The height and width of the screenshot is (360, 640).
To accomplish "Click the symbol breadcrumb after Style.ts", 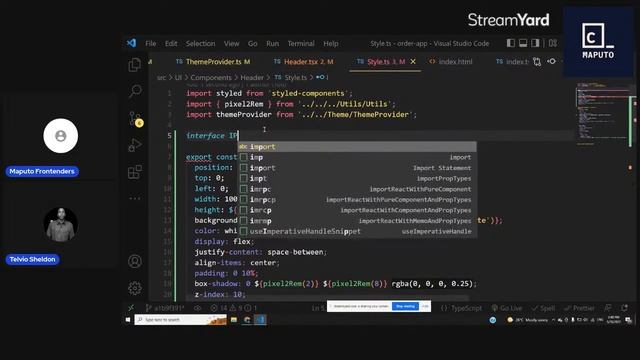I will click(x=321, y=77).
